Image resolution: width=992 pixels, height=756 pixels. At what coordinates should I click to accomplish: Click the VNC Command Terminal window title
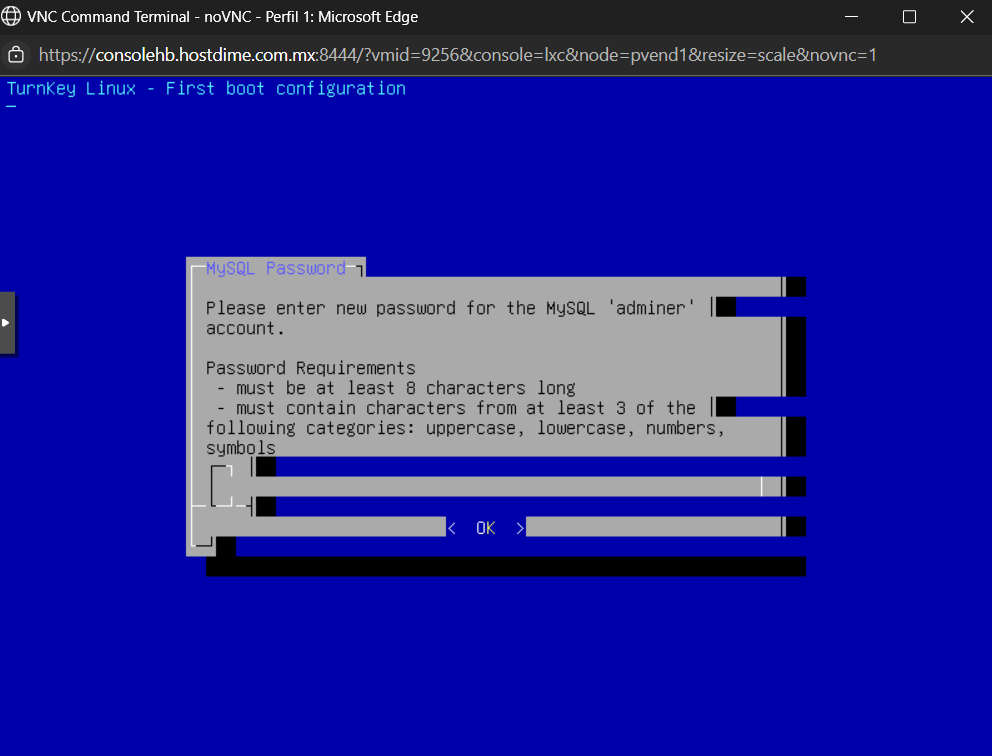[x=222, y=17]
